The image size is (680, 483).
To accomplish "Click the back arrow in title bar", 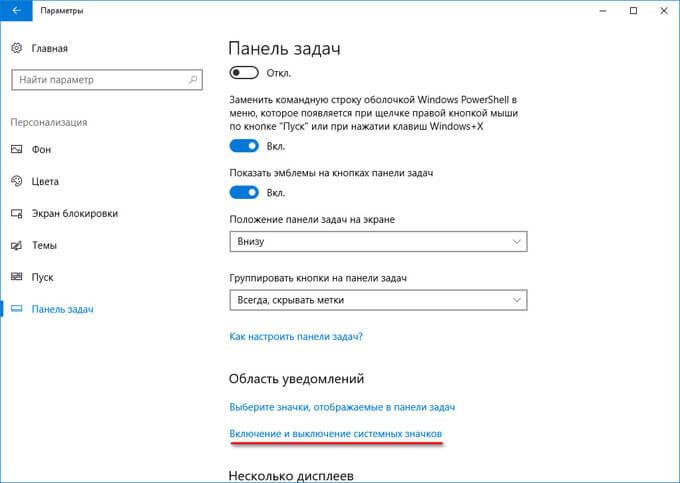I will pyautogui.click(x=16, y=10).
